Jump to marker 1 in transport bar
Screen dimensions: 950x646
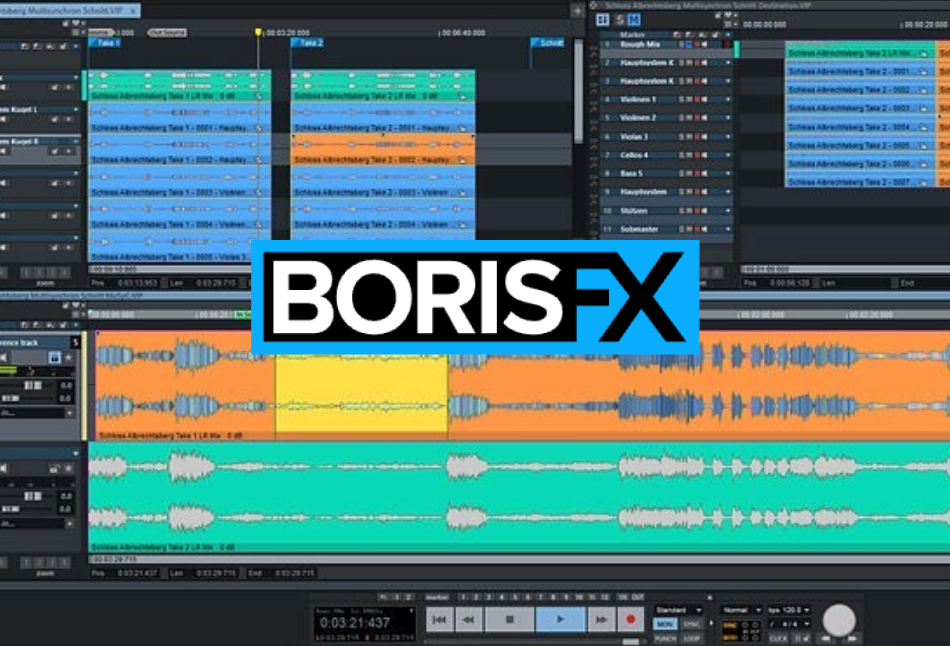[463, 598]
